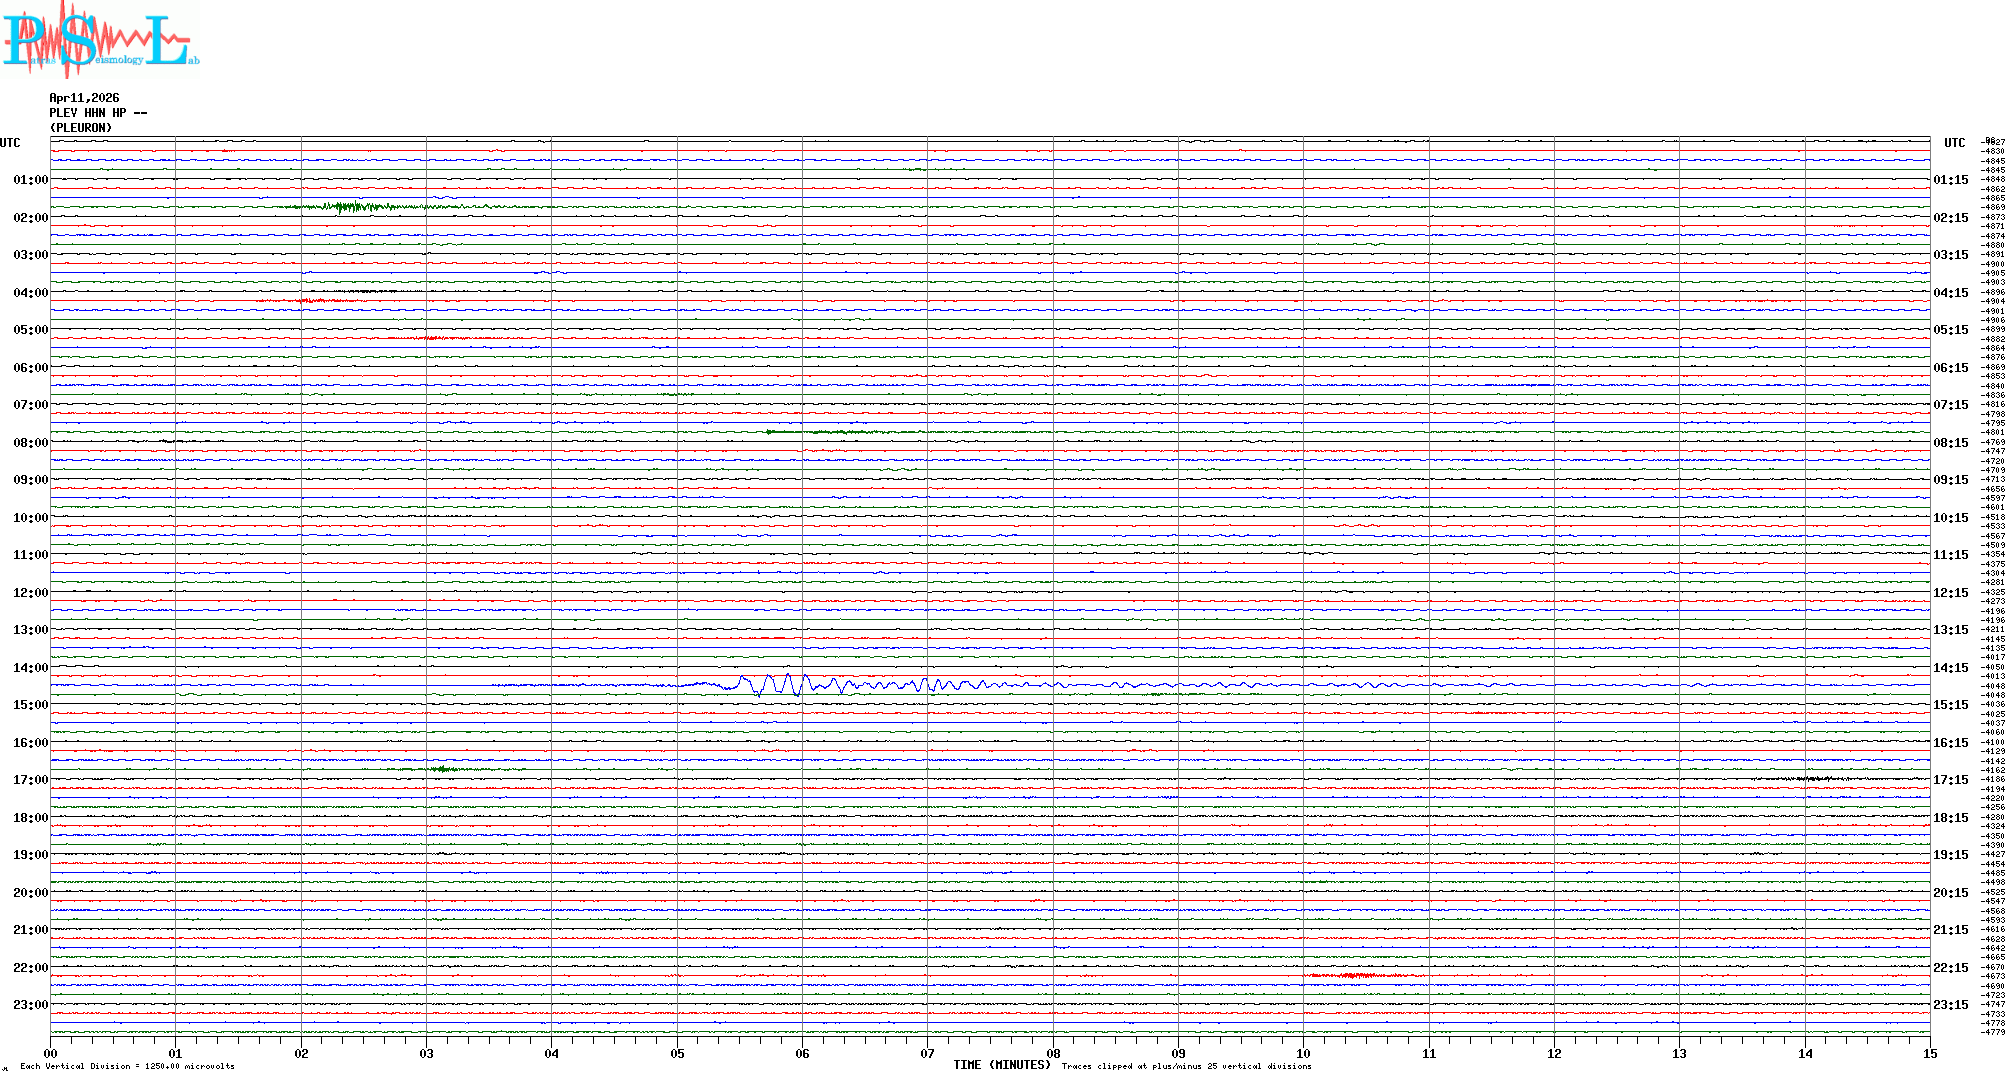Click the UTC label at top left
2010x1080 pixels.
pos(10,143)
